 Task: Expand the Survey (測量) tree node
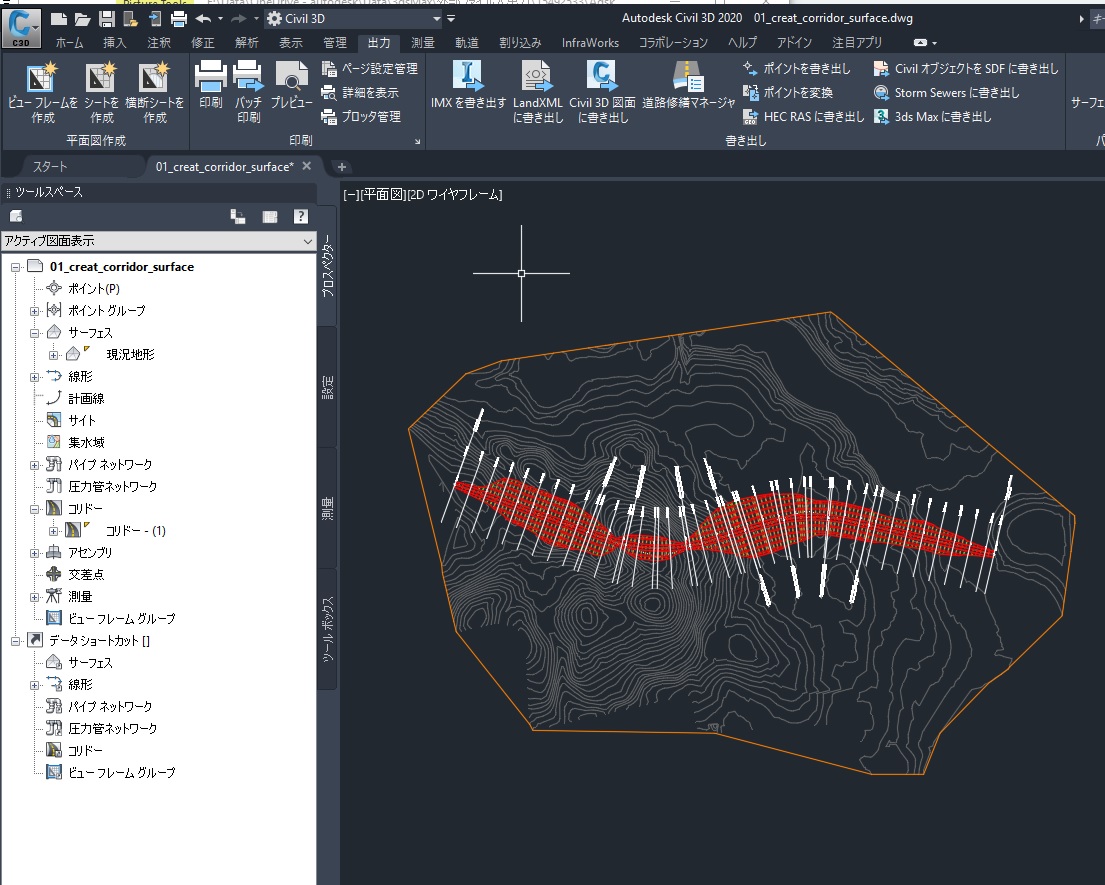tap(34, 597)
